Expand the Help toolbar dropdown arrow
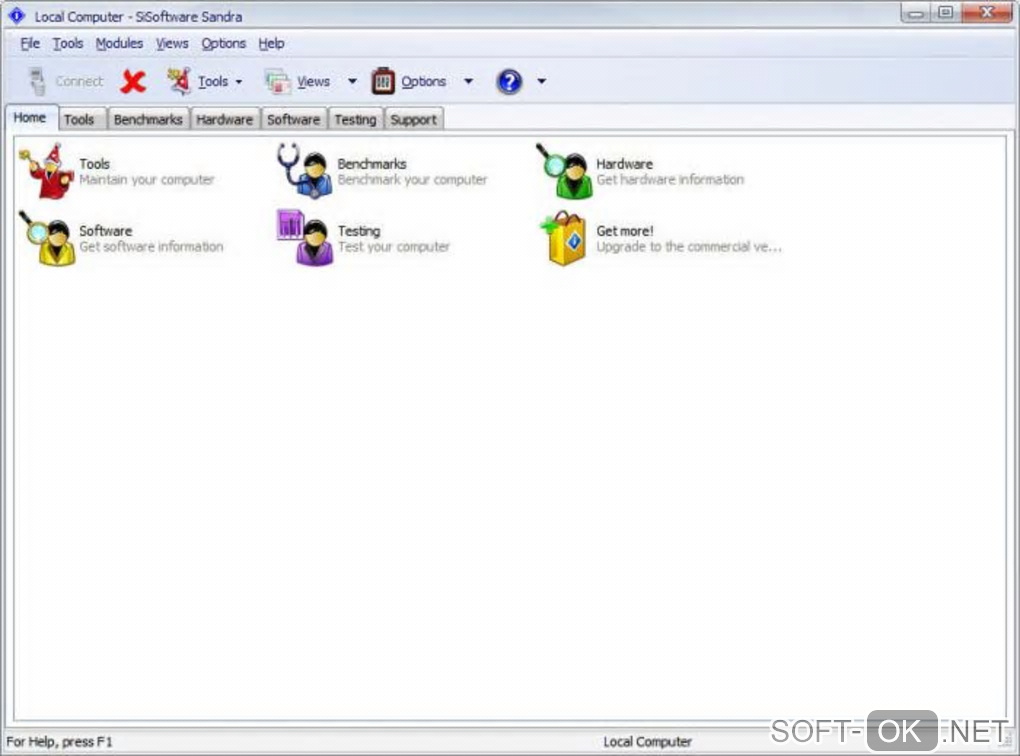Image resolution: width=1020 pixels, height=756 pixels. click(541, 81)
